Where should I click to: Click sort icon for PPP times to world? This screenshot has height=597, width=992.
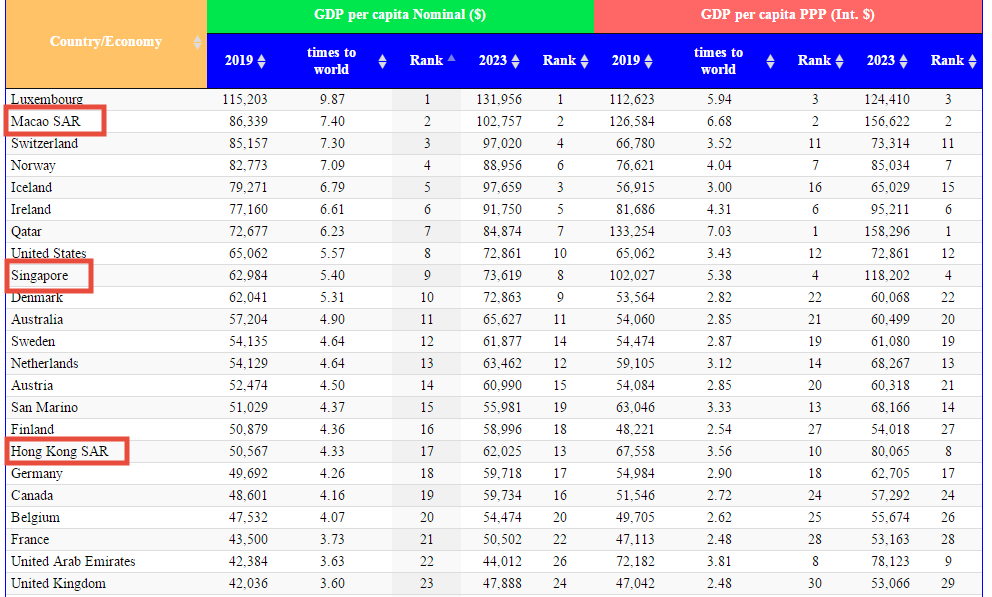(770, 61)
